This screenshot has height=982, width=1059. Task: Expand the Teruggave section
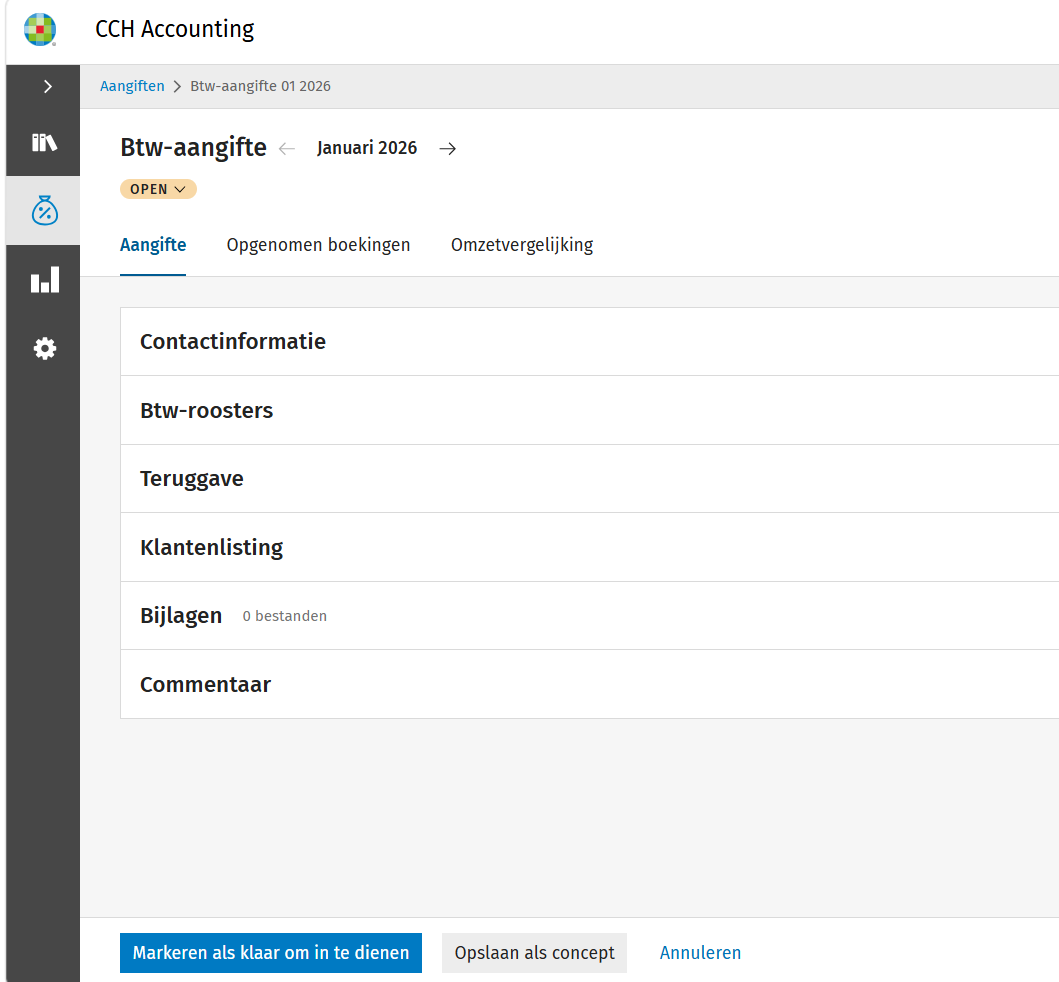590,479
